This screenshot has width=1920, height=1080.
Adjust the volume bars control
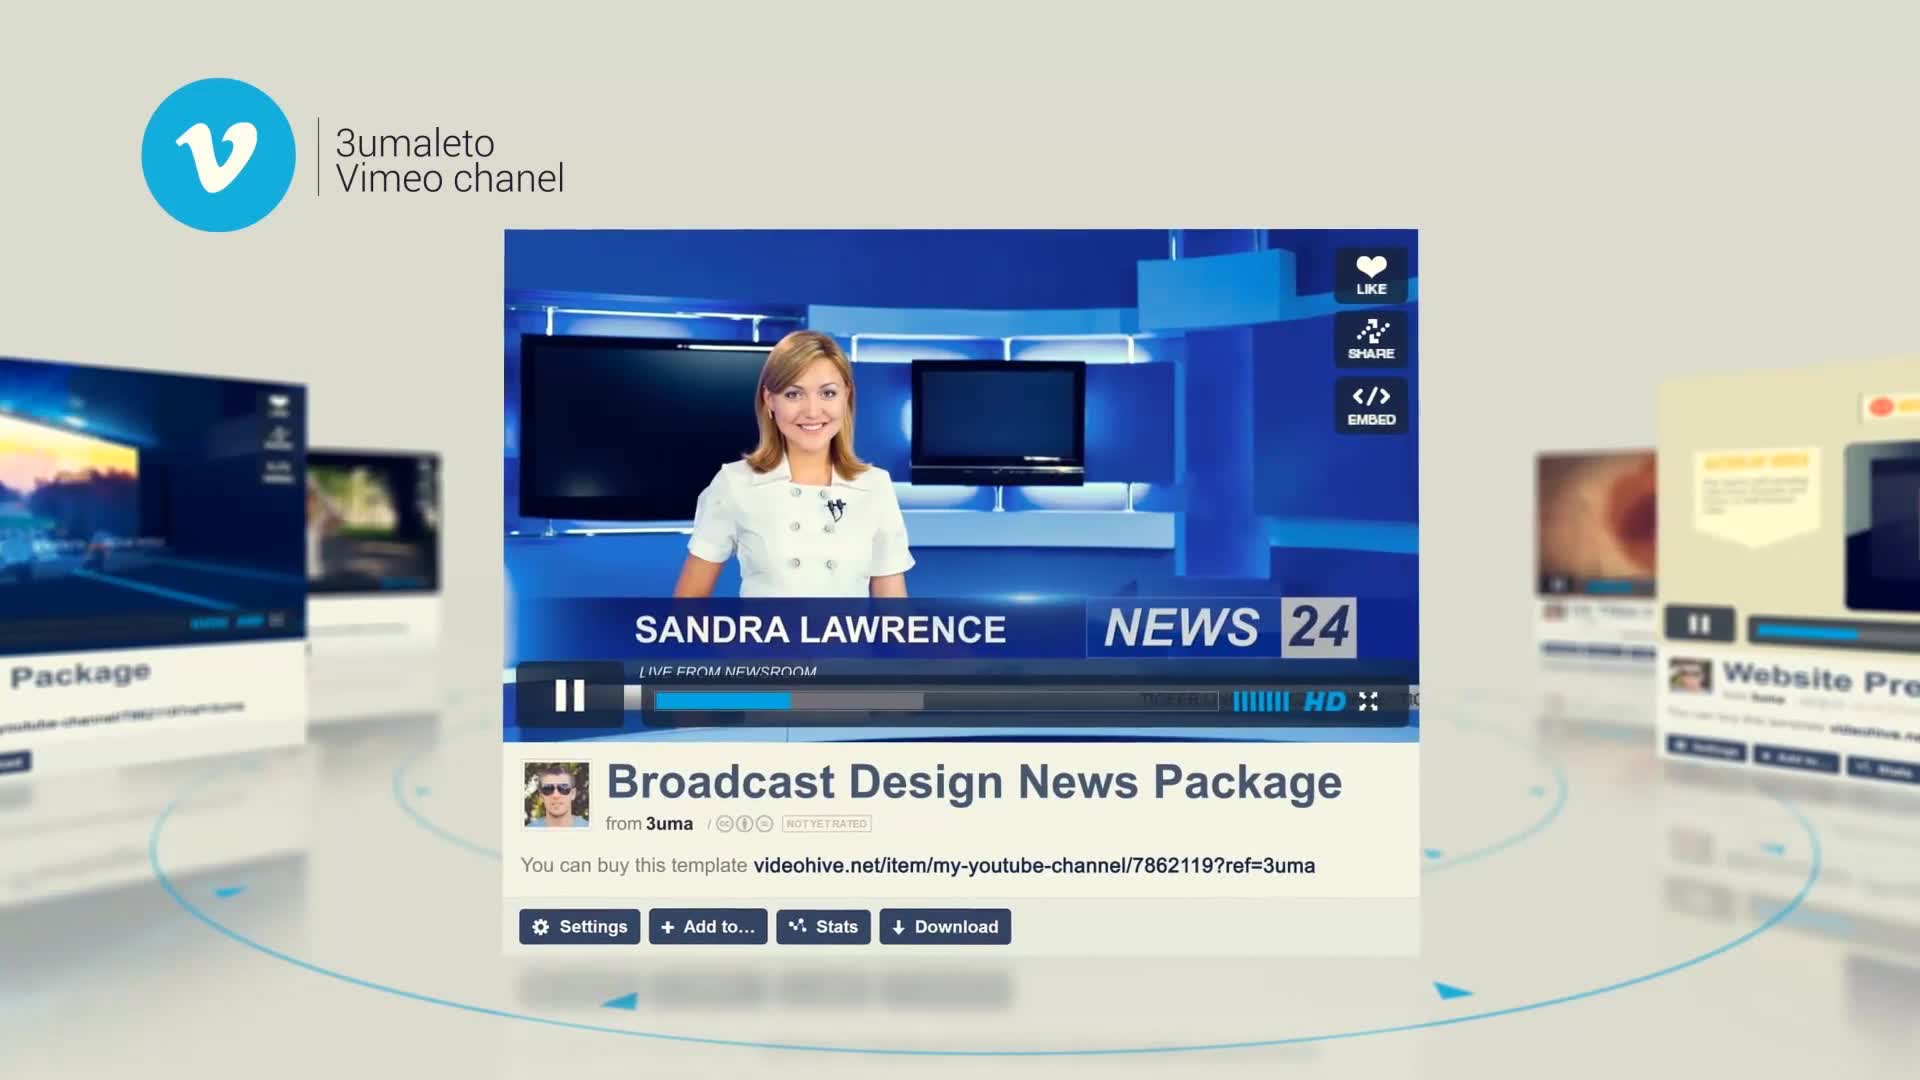click(x=1260, y=701)
